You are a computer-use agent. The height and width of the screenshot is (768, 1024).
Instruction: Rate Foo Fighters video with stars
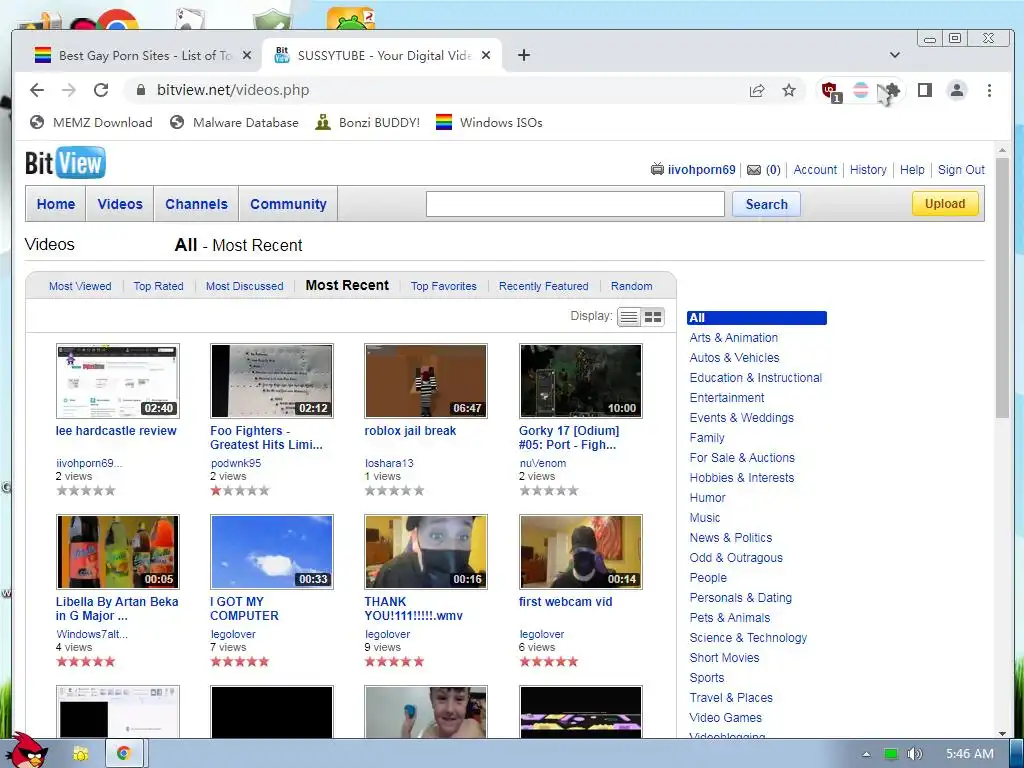[x=240, y=490]
